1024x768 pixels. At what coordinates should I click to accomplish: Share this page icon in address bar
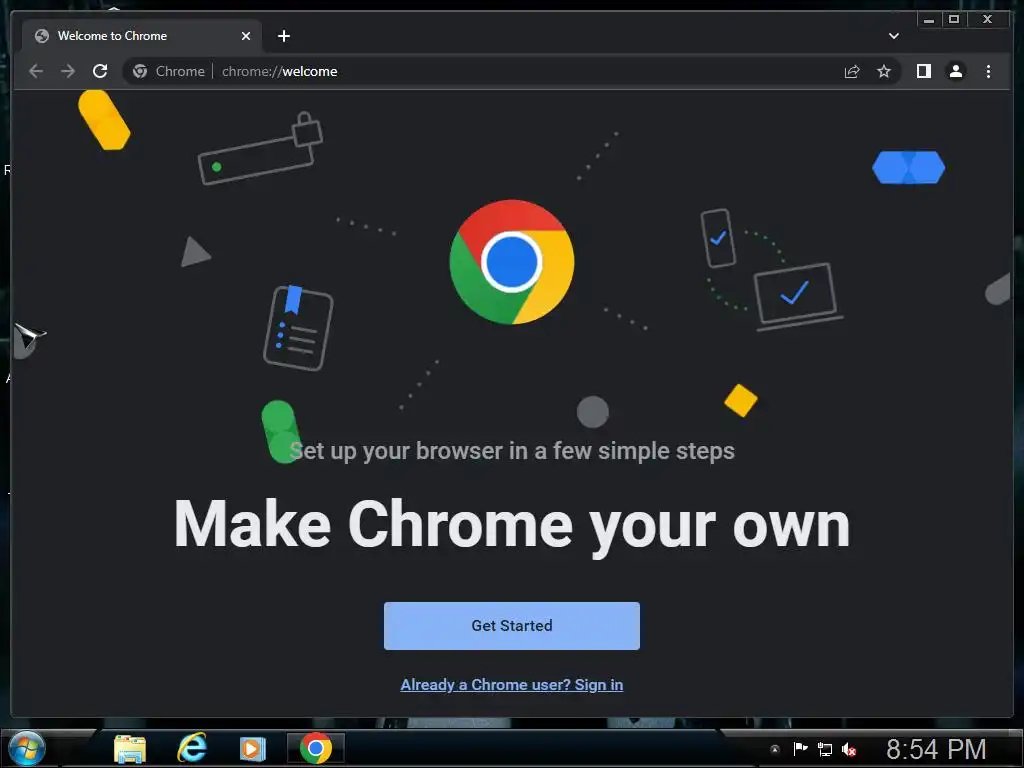point(852,71)
